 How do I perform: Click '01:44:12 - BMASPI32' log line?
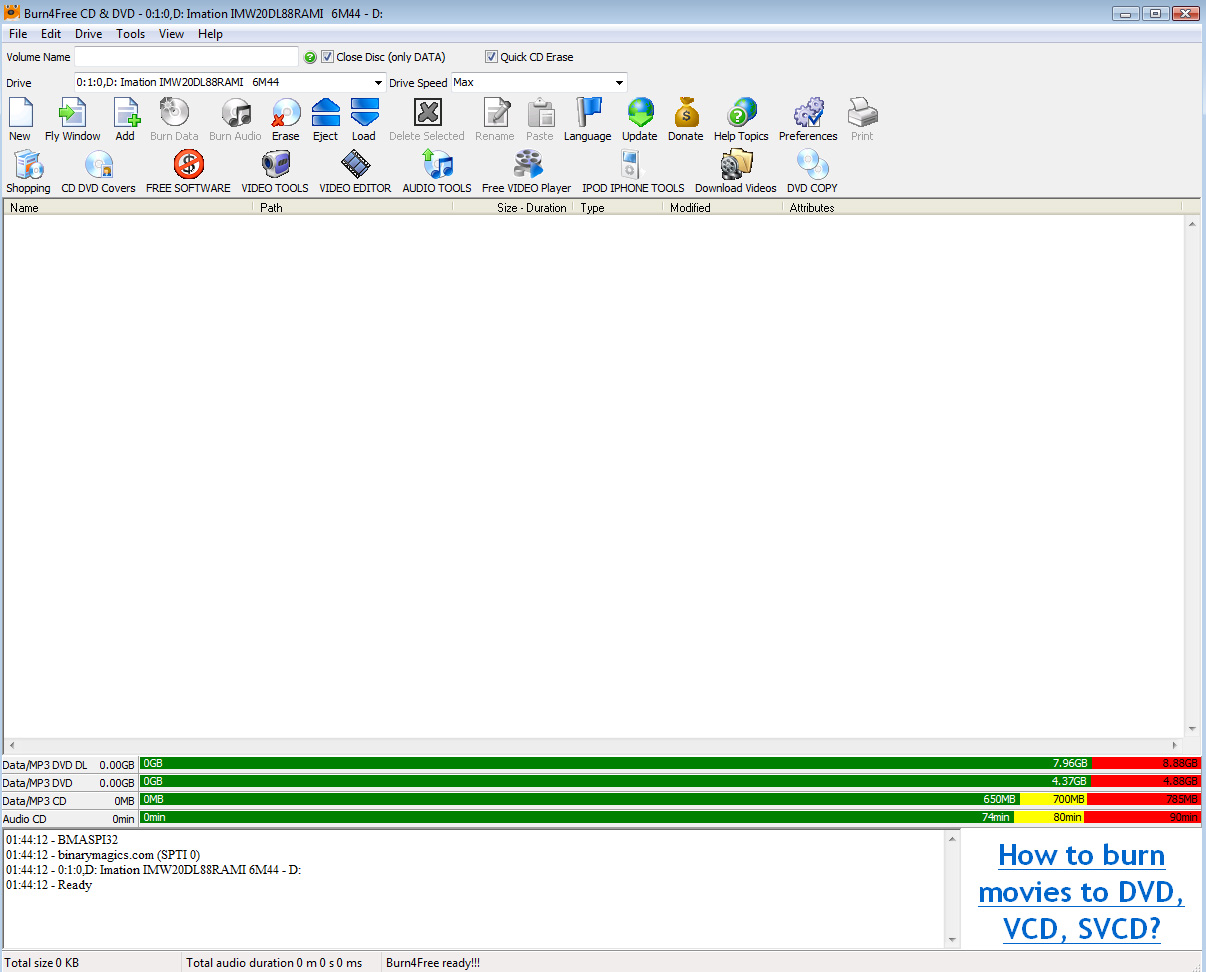61,840
